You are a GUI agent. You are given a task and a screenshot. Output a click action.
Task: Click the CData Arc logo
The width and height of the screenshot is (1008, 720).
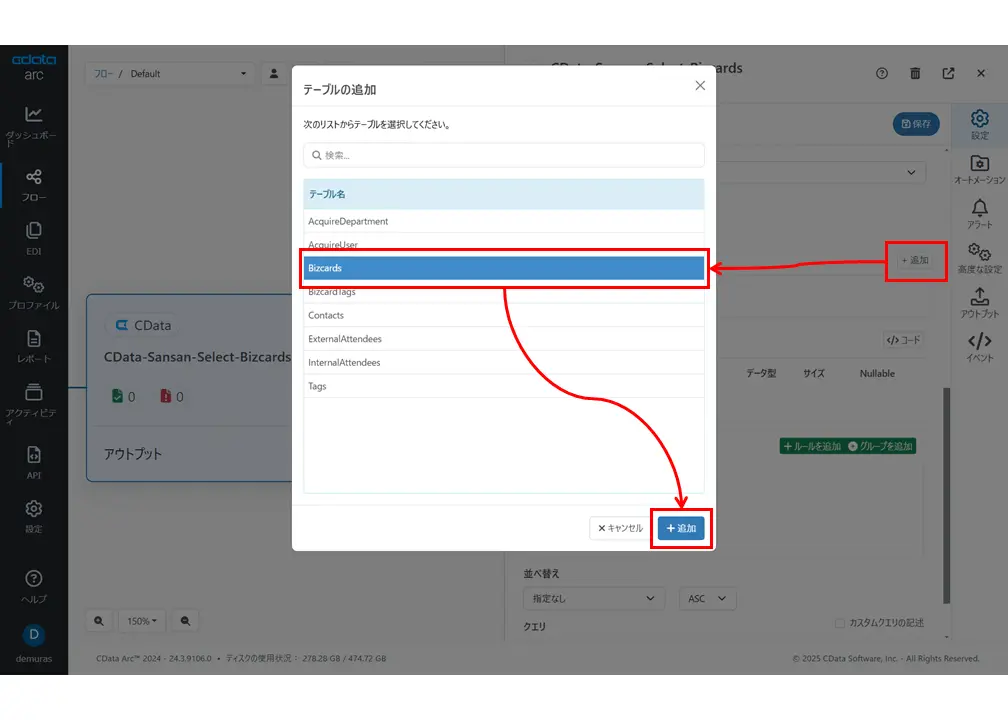33,67
